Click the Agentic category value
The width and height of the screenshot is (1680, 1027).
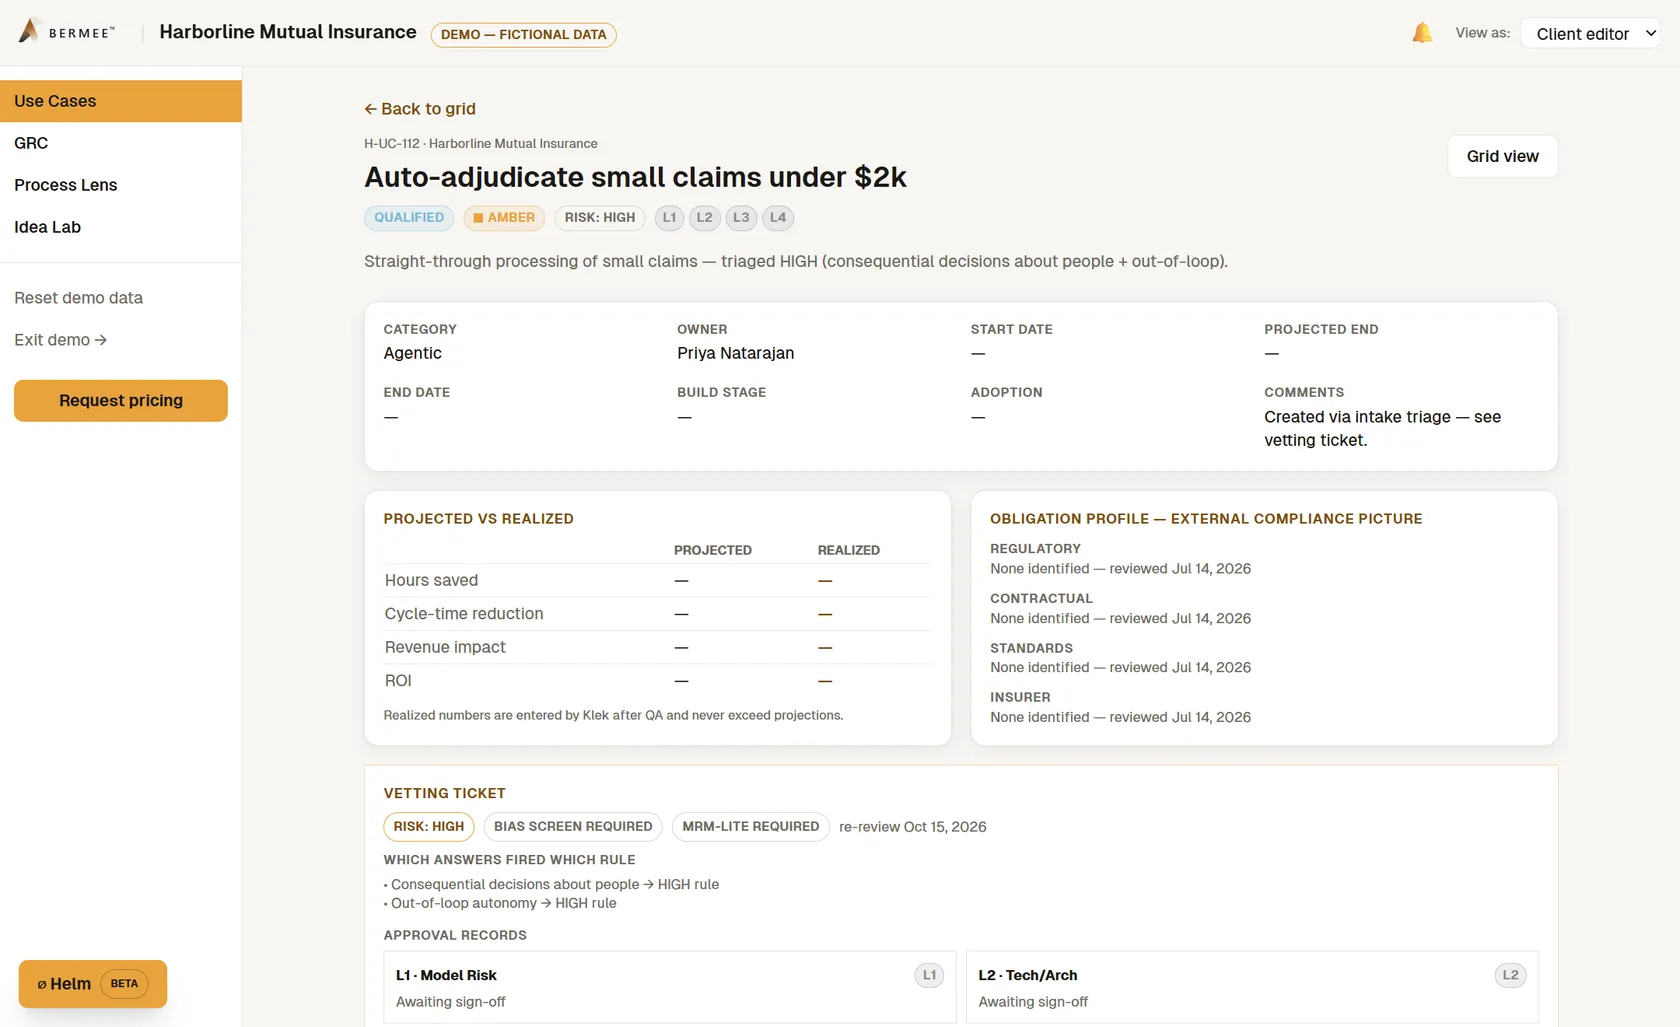pyautogui.click(x=413, y=353)
